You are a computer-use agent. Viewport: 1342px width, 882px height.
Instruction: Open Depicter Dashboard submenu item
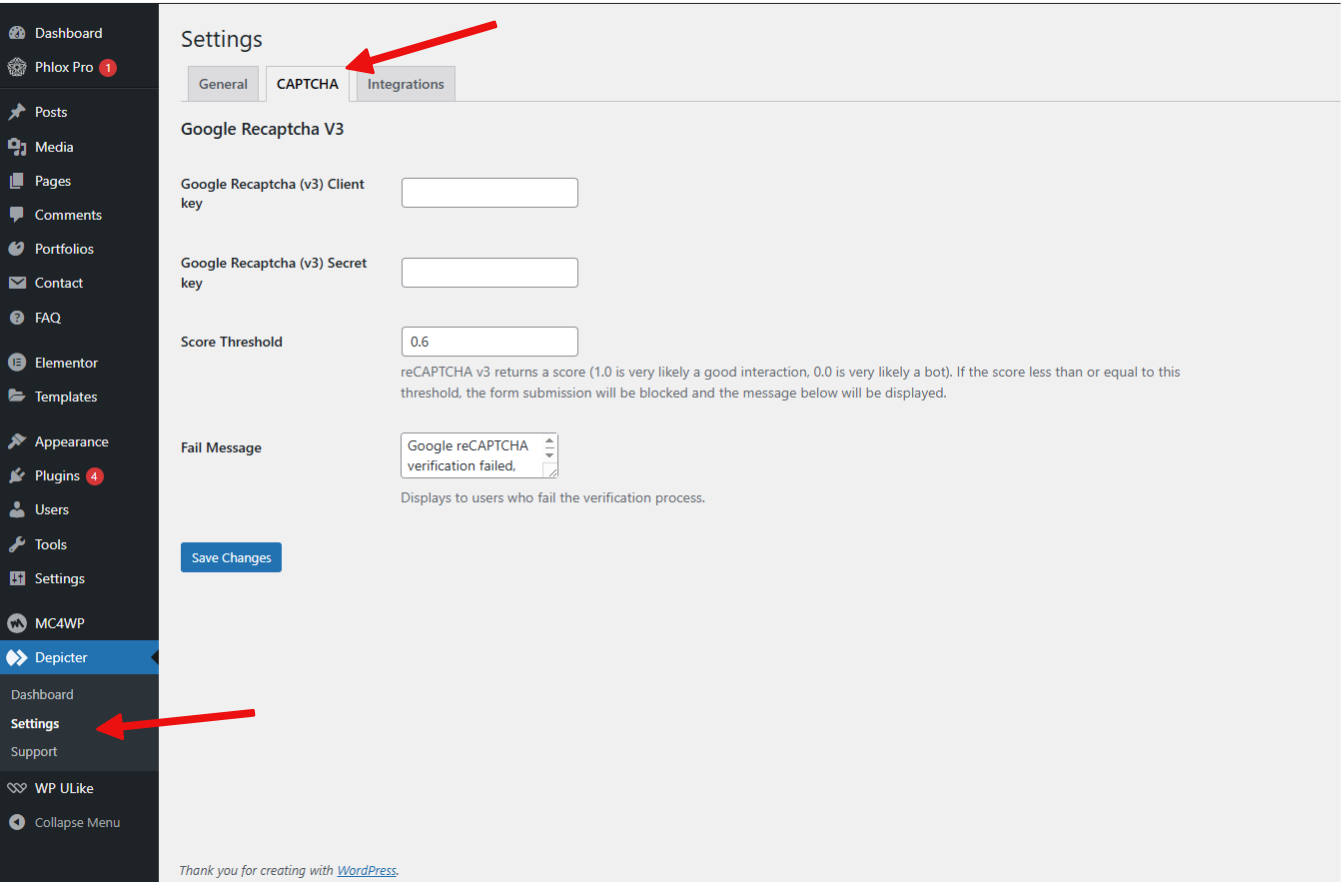(42, 694)
